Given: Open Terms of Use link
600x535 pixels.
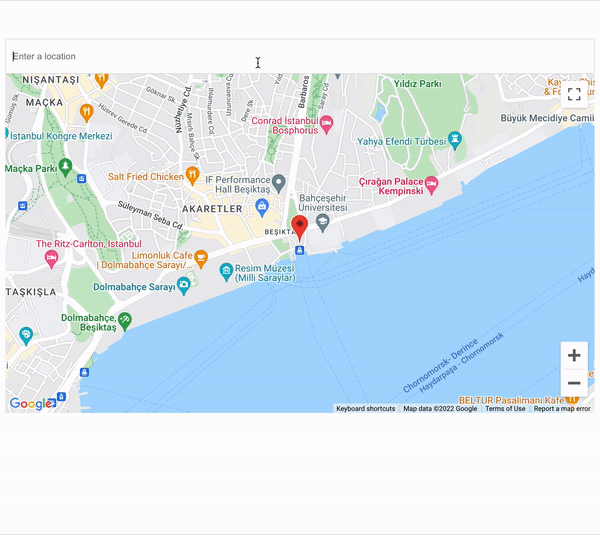Looking at the screenshot, I should pyautogui.click(x=505, y=408).
